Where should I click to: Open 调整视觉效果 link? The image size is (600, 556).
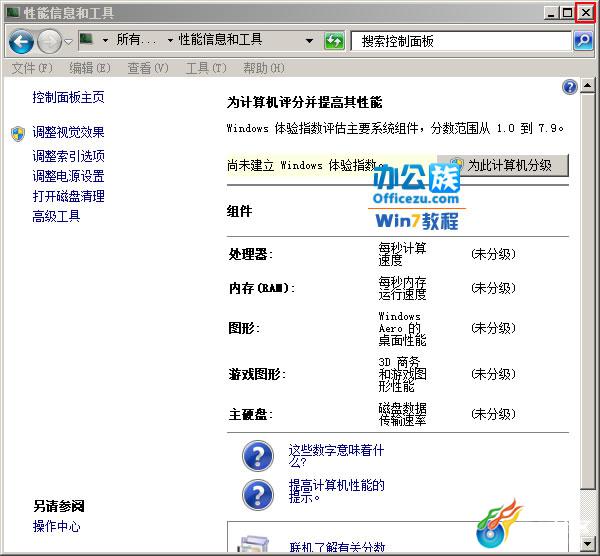(x=68, y=132)
